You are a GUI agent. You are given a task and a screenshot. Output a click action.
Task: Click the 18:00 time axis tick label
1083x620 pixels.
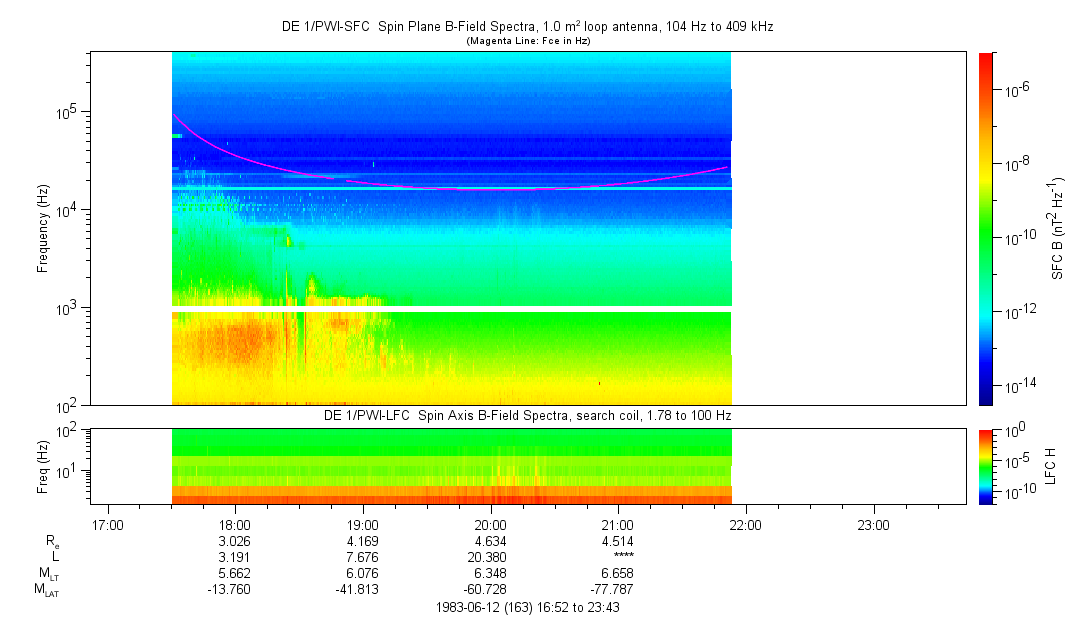coord(235,524)
